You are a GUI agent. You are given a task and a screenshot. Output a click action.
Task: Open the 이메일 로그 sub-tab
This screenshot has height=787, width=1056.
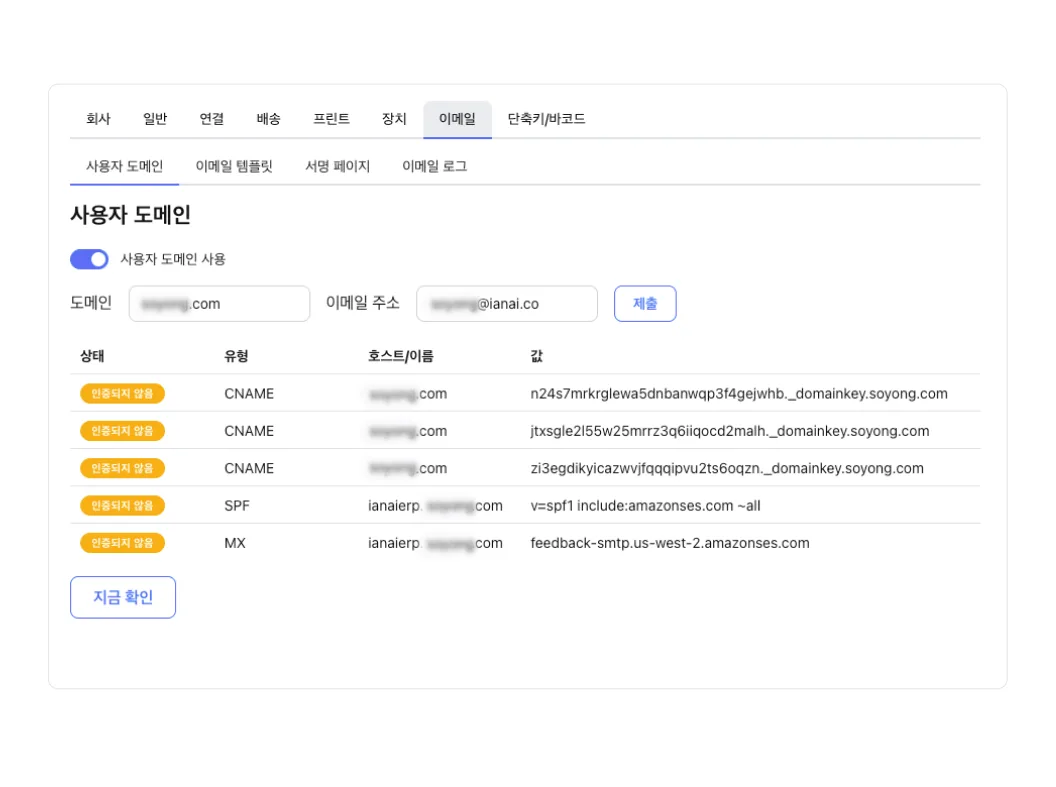pyautogui.click(x=433, y=166)
